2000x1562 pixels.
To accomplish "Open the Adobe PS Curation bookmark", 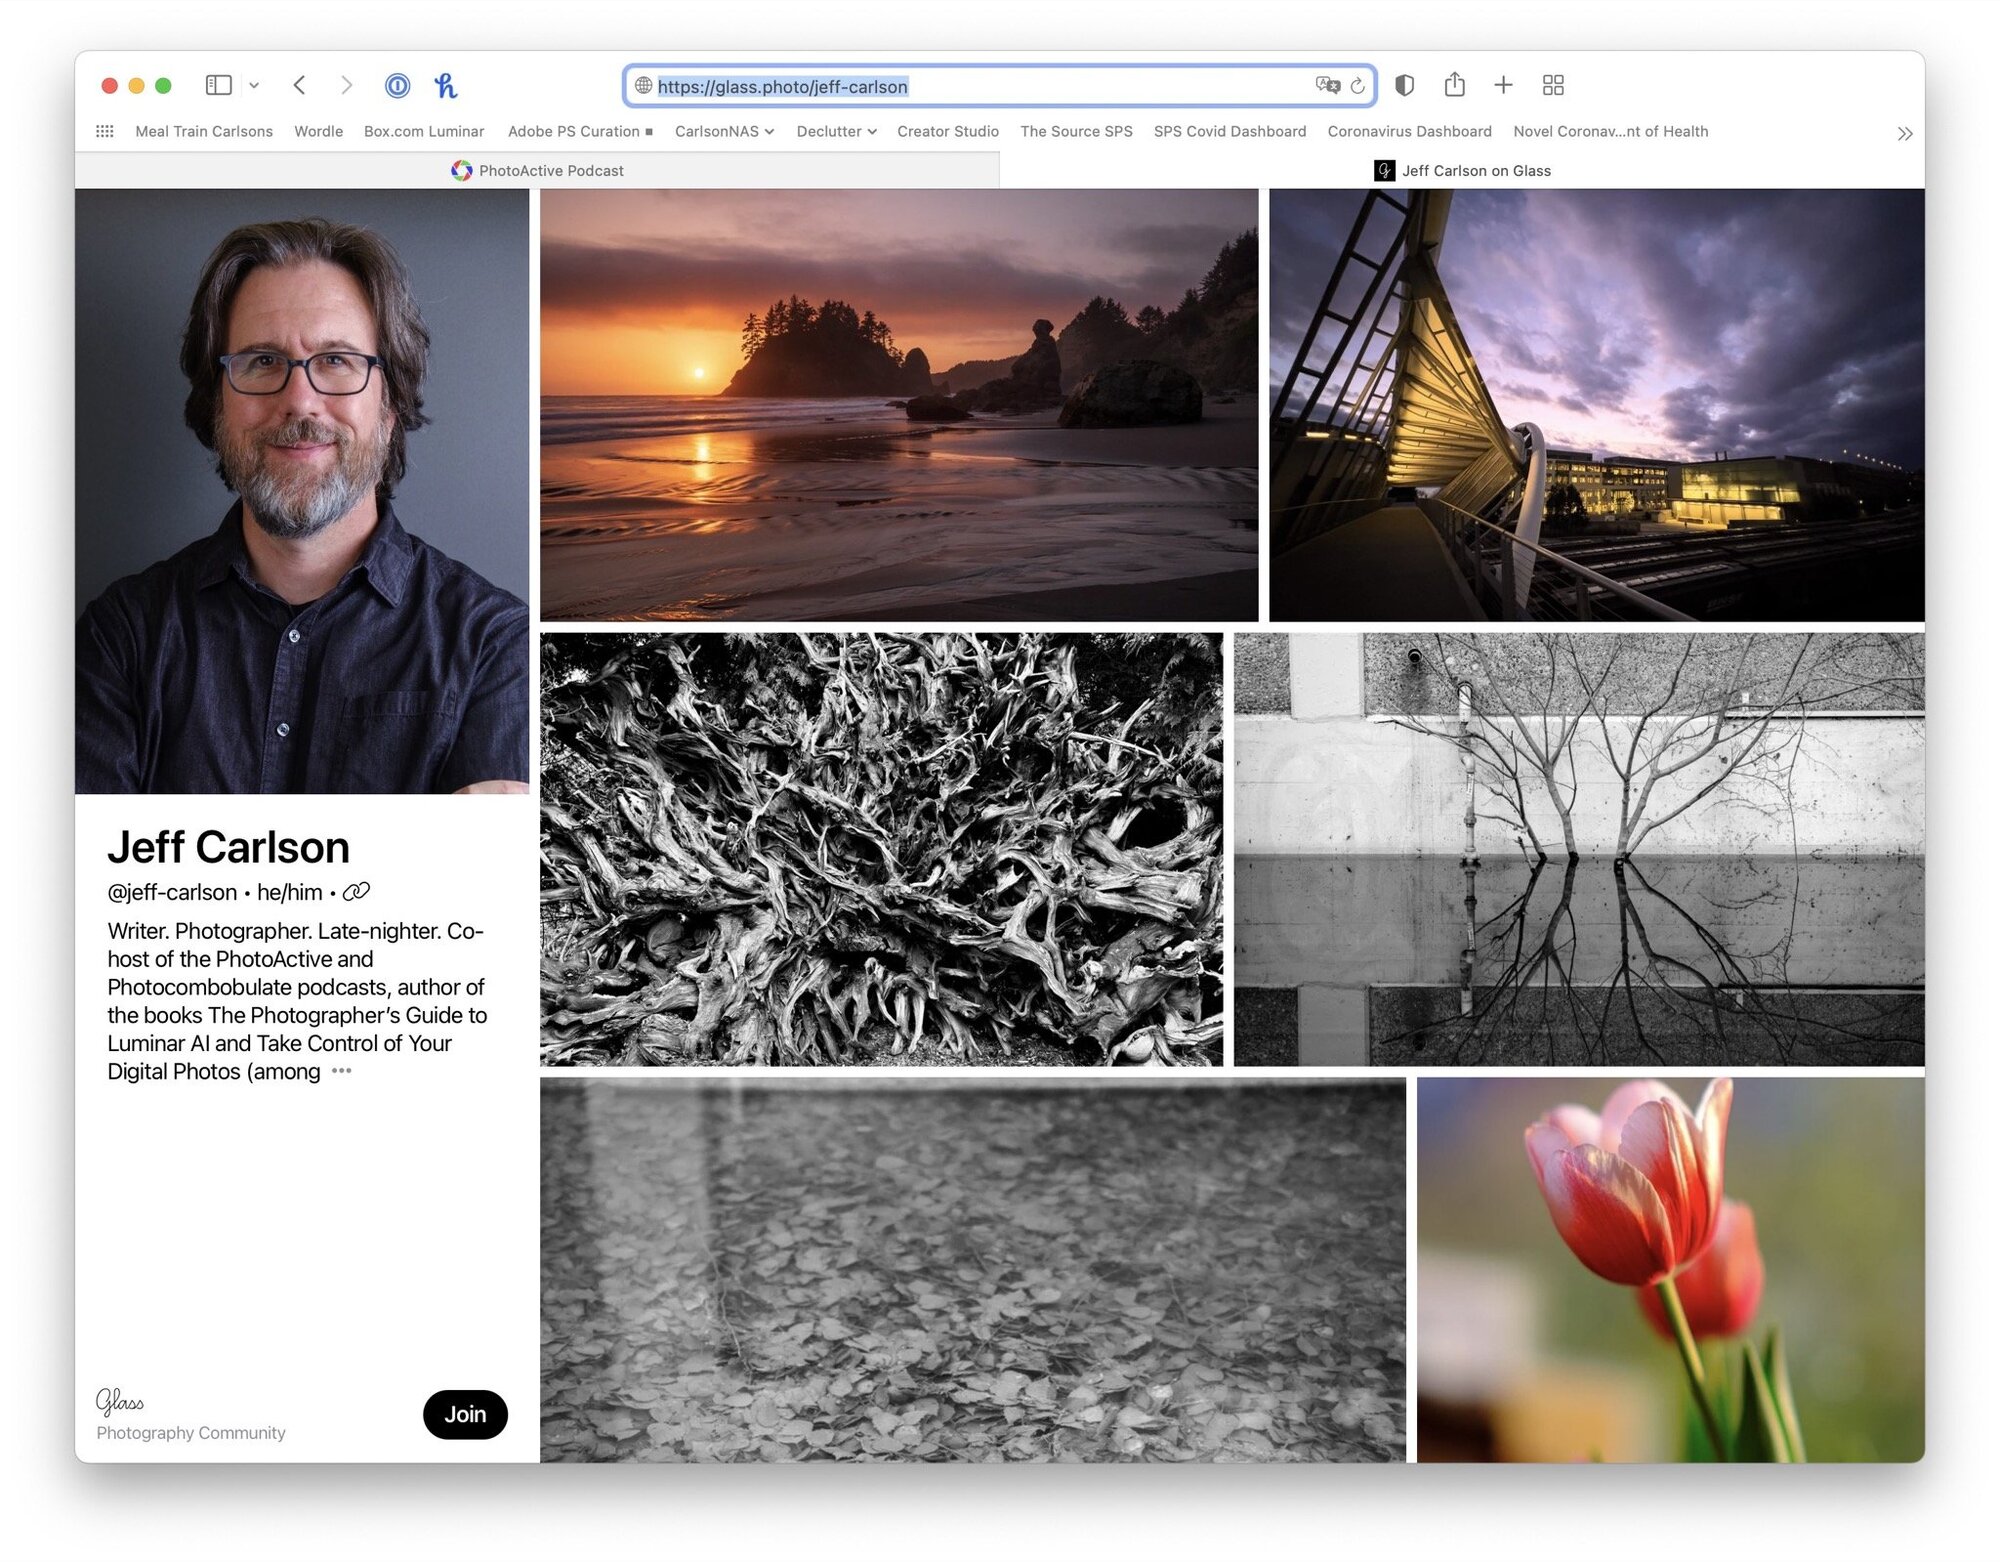I will [580, 132].
